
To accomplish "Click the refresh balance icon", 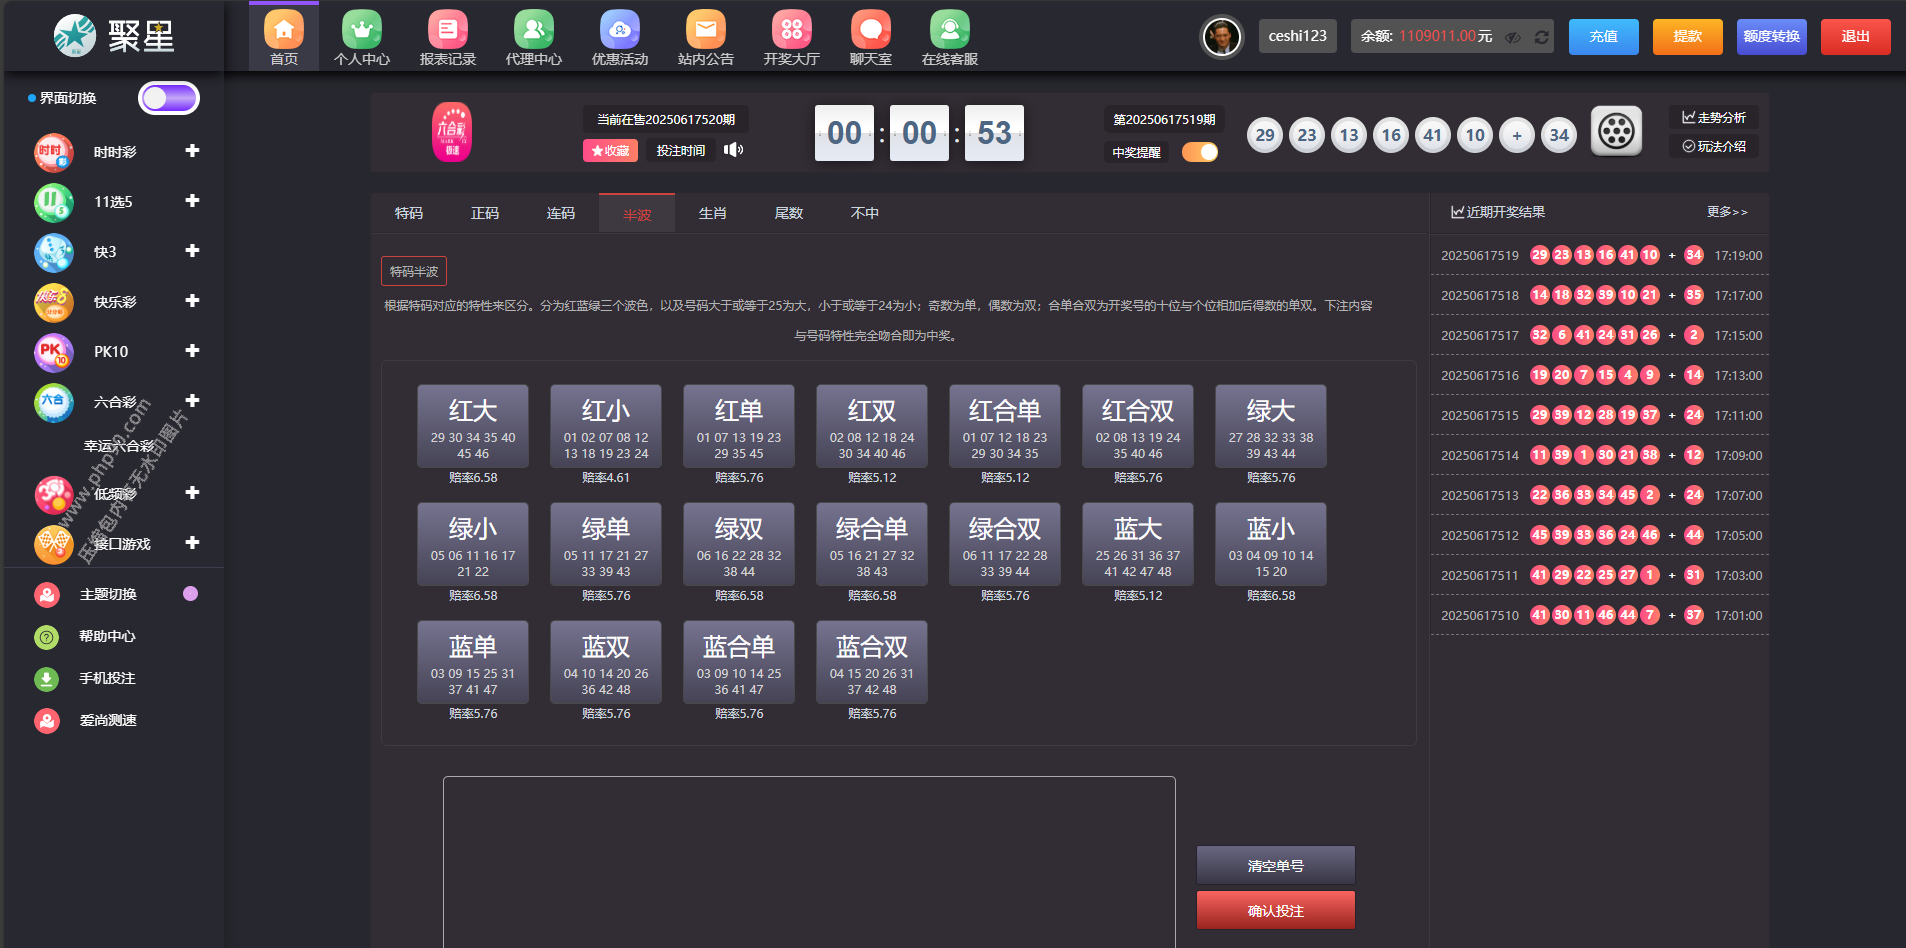I will click(1542, 37).
